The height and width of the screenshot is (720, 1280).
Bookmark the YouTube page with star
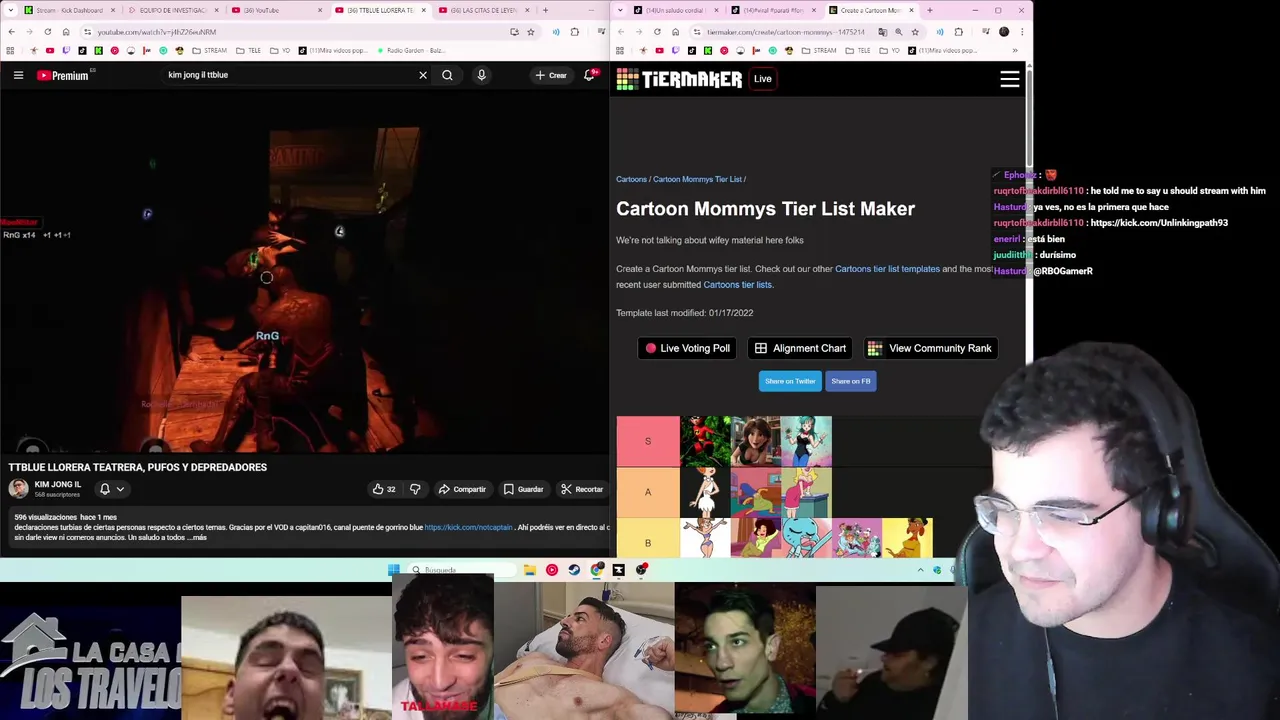530,32
